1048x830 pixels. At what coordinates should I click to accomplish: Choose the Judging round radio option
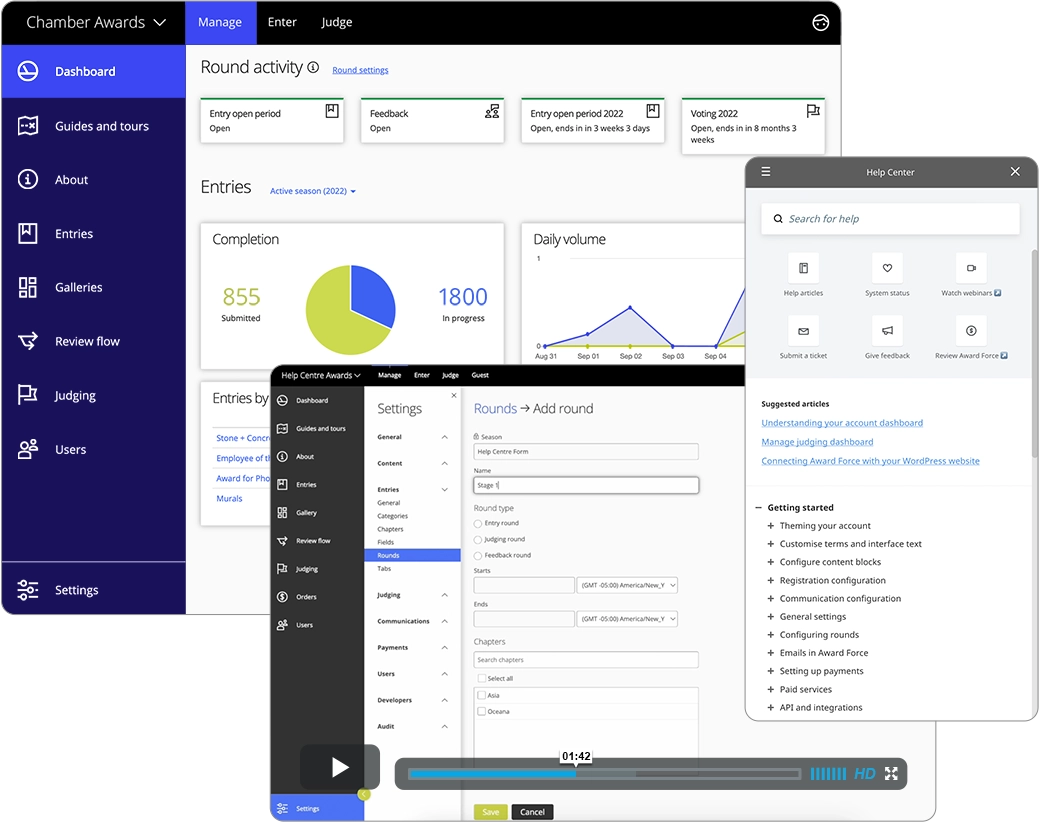(478, 539)
